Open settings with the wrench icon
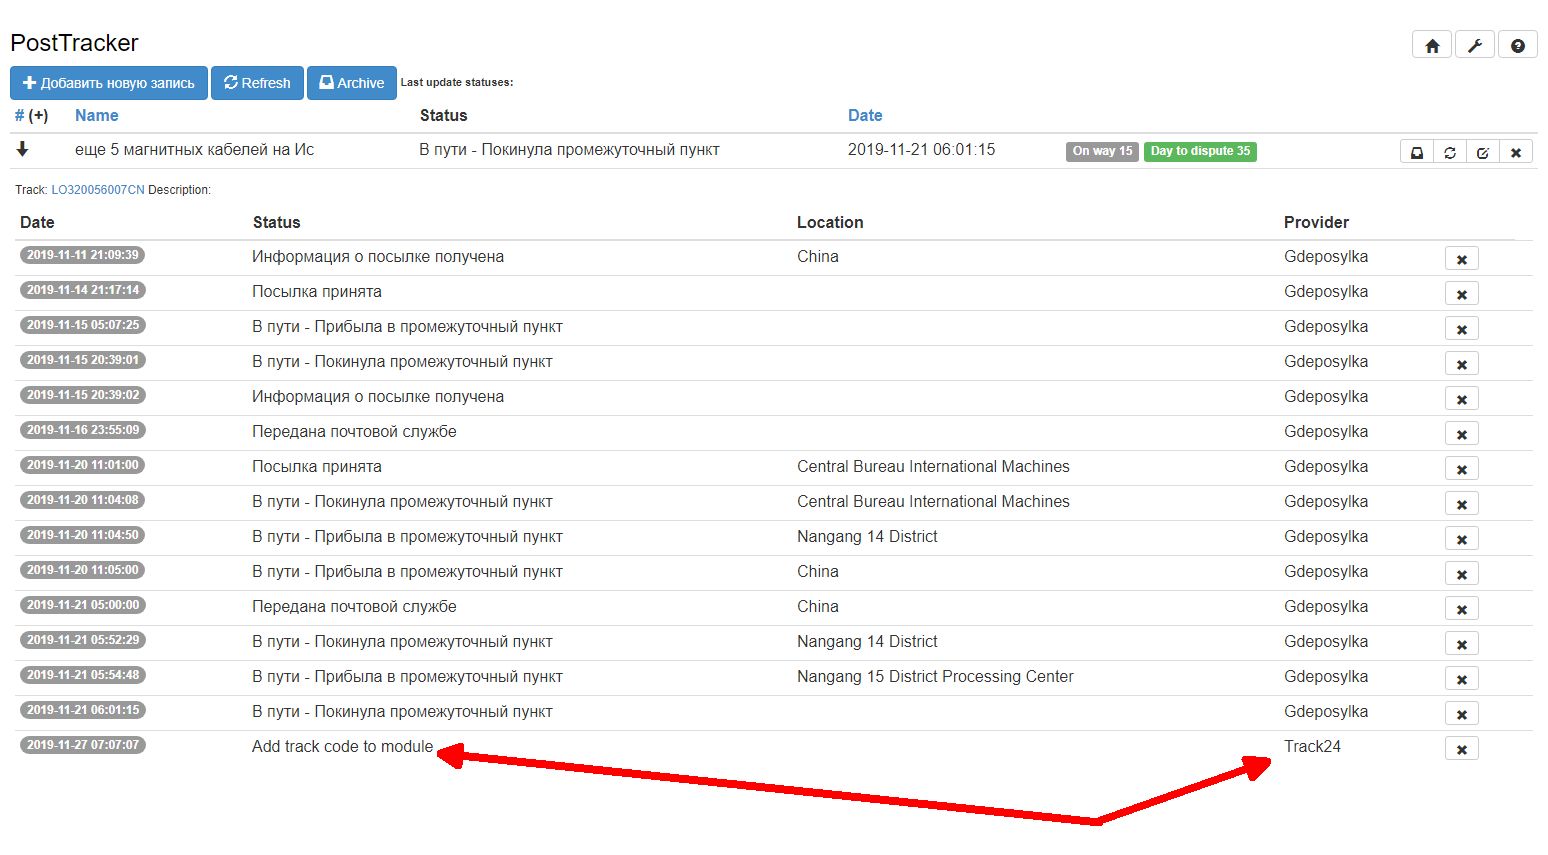The height and width of the screenshot is (855, 1548). pyautogui.click(x=1475, y=45)
